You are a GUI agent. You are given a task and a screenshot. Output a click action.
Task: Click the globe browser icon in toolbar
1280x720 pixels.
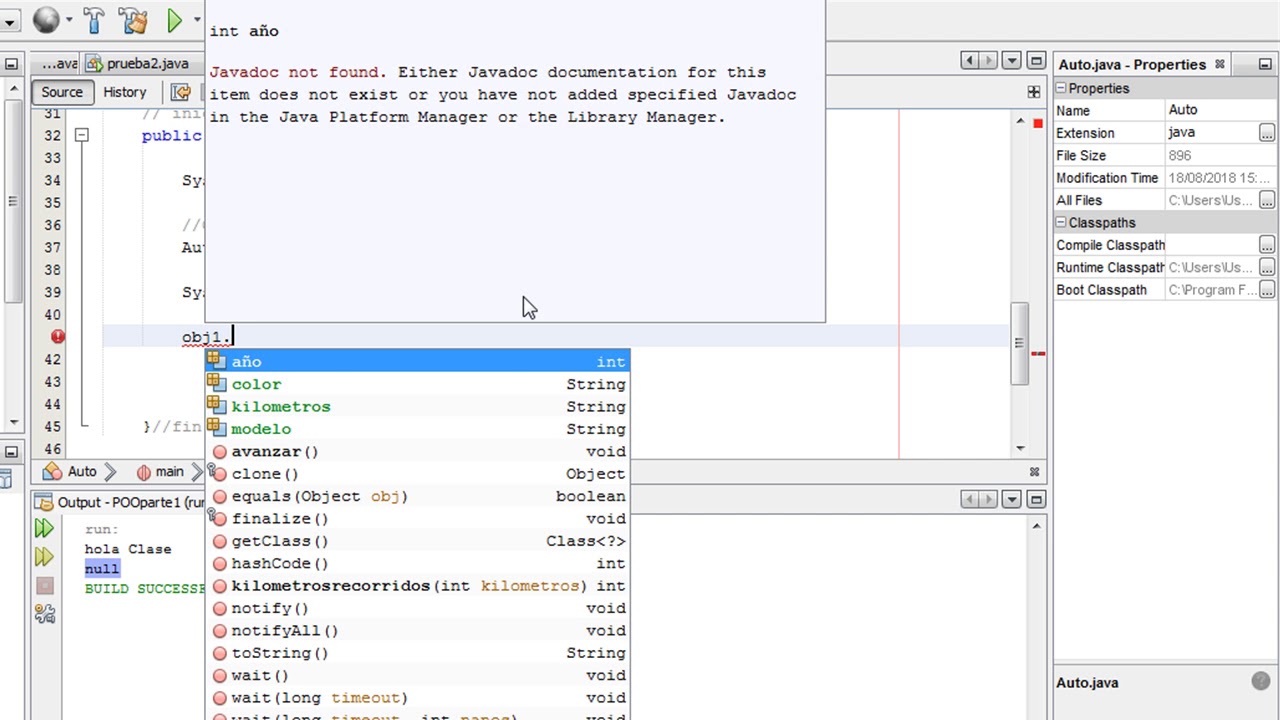tap(45, 19)
